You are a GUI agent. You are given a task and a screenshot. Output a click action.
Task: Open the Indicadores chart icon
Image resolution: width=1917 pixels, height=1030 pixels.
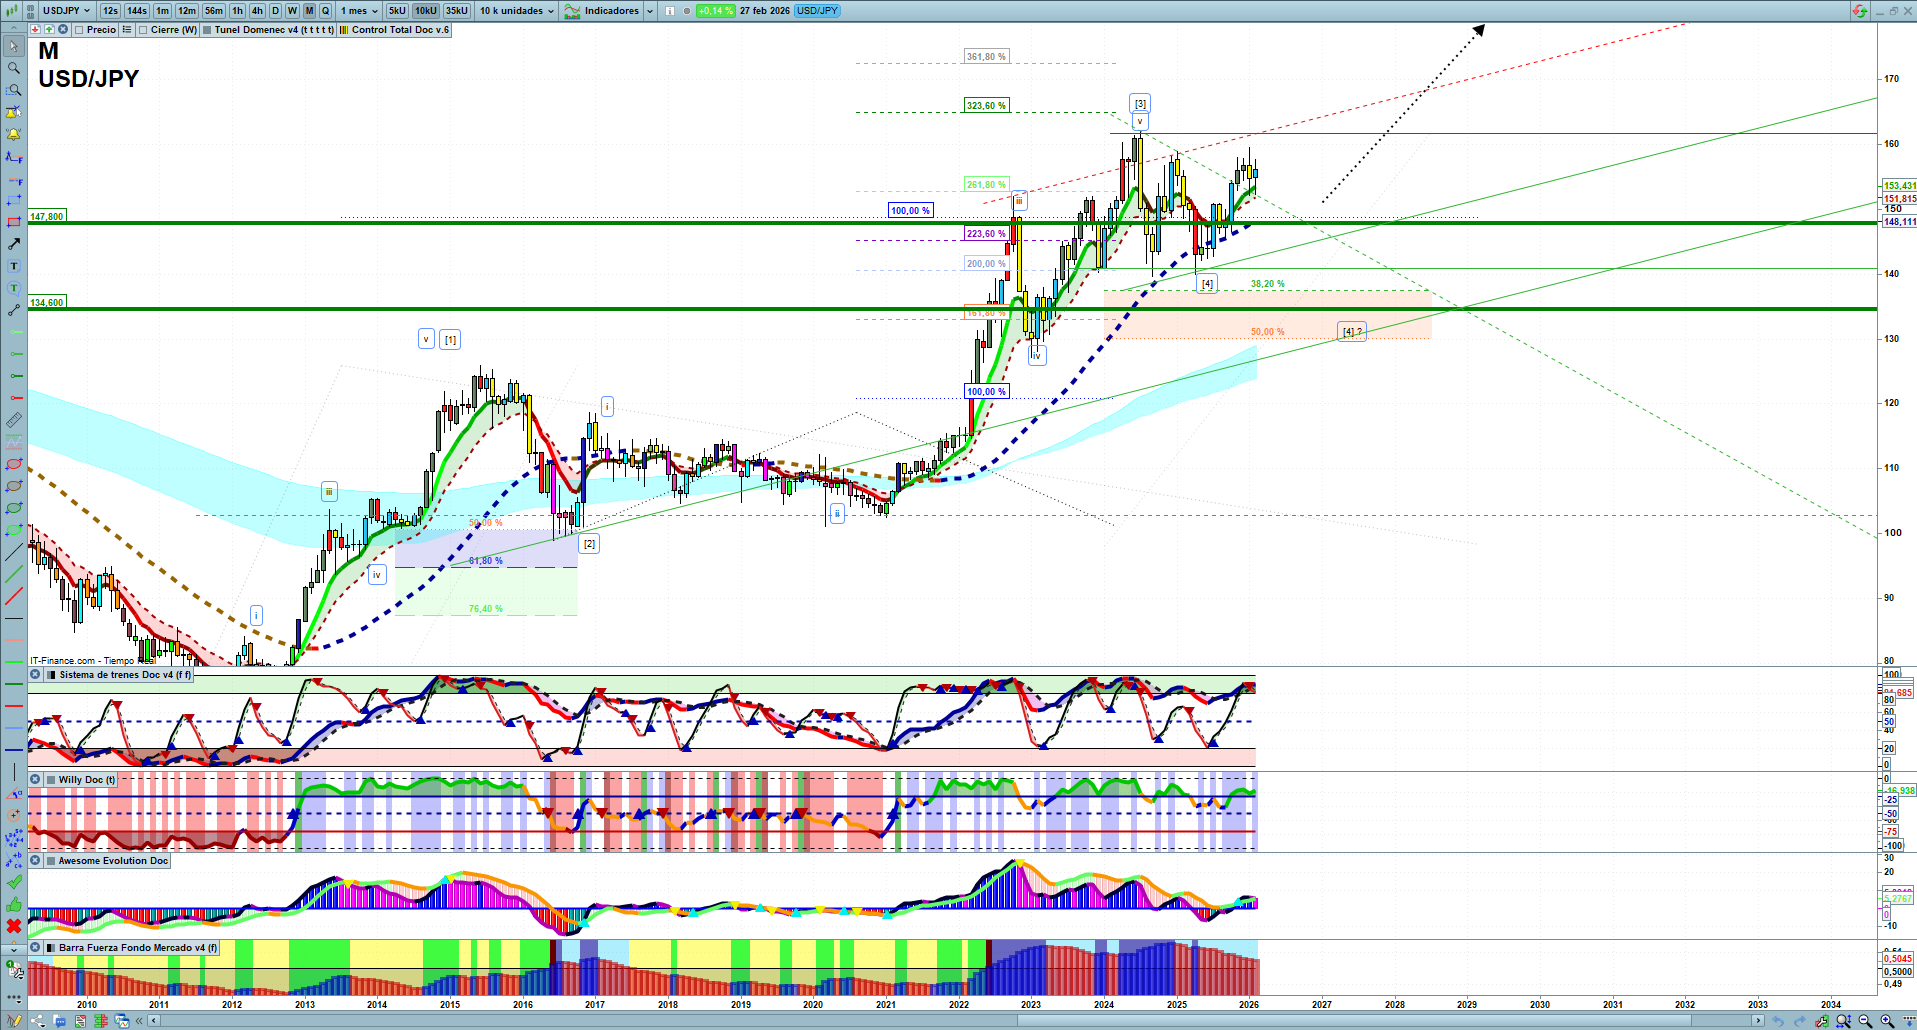[572, 11]
